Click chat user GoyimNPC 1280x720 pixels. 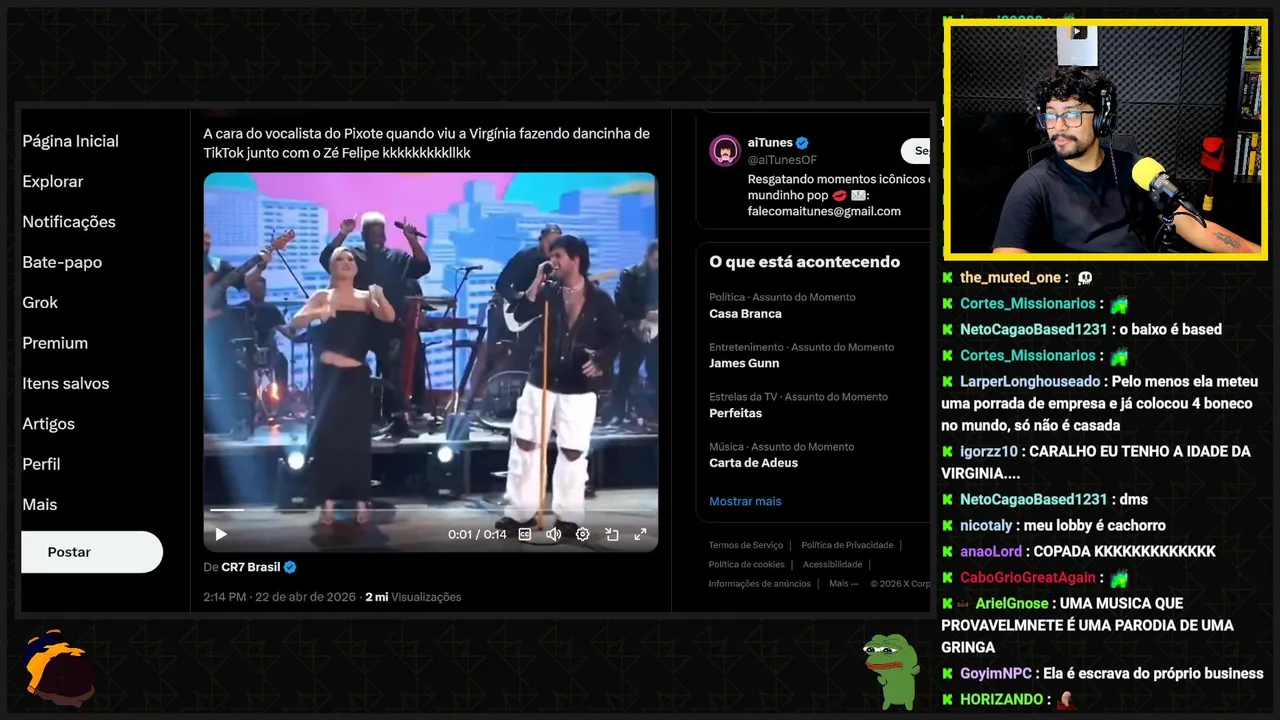pos(996,674)
